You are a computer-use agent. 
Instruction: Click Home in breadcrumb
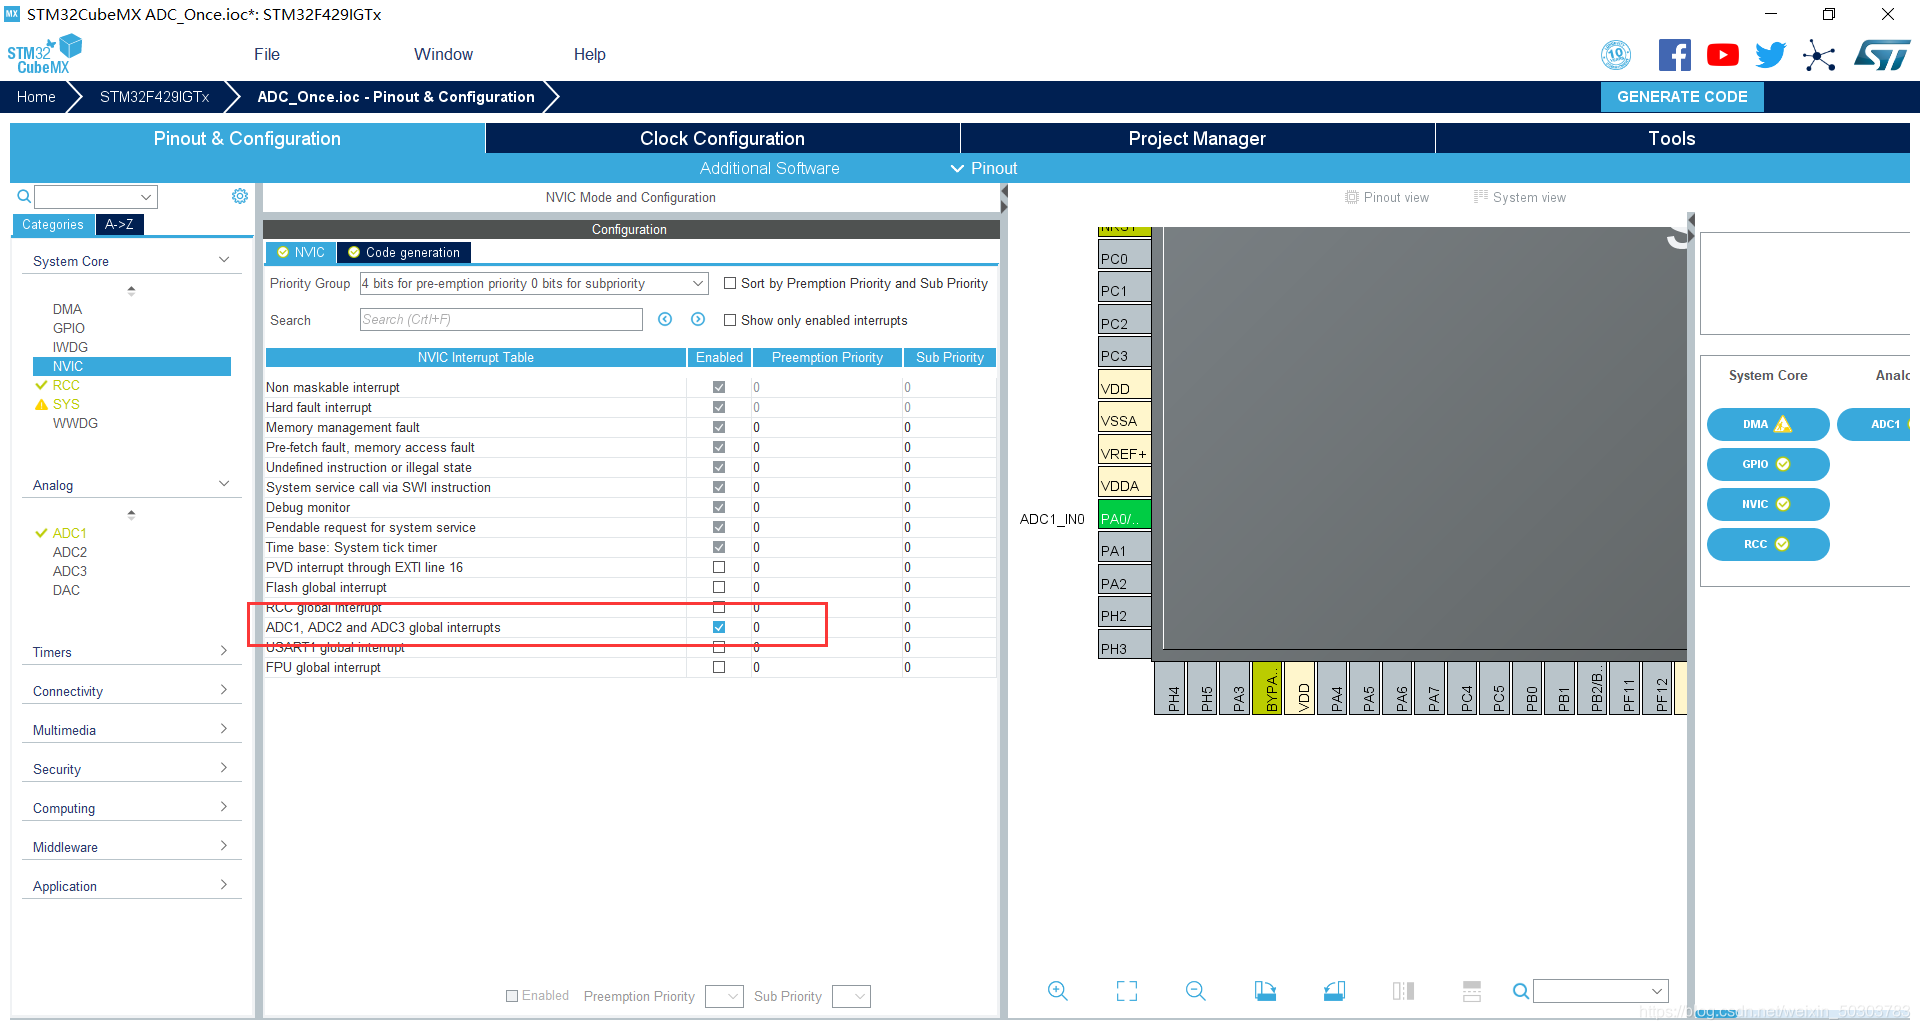point(36,96)
